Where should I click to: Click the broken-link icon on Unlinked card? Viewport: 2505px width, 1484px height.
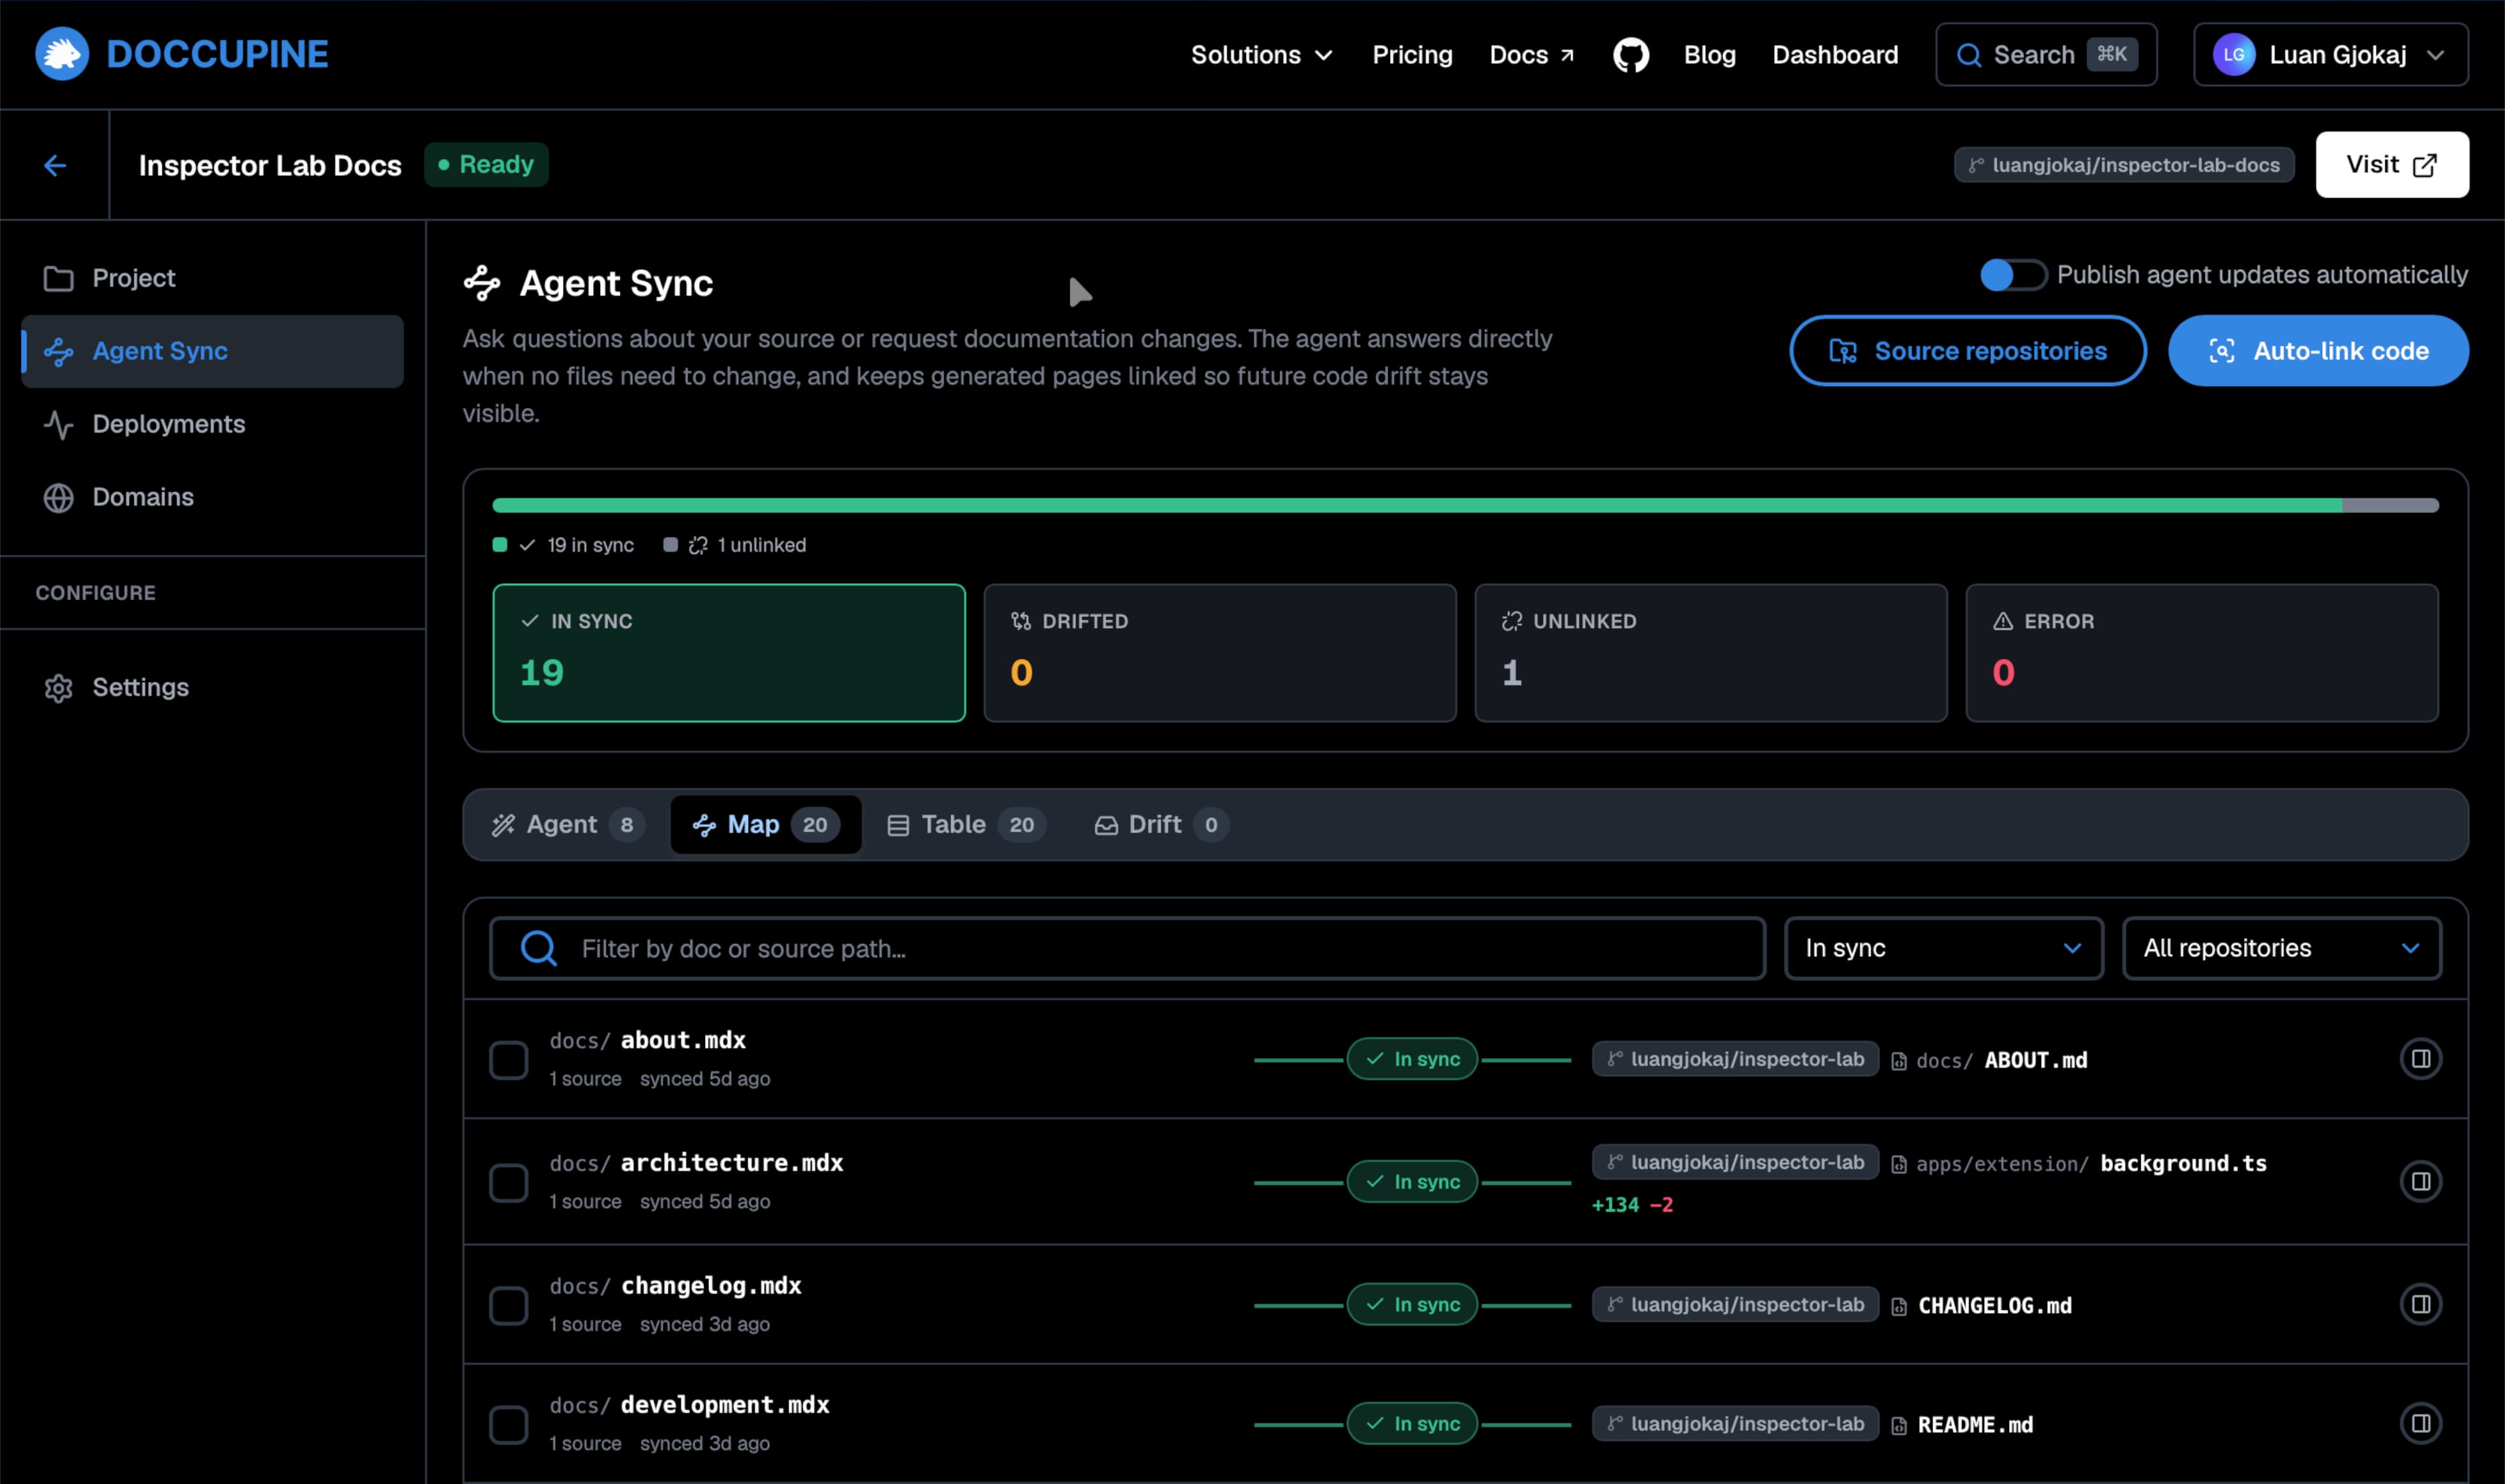pyautogui.click(x=1511, y=621)
